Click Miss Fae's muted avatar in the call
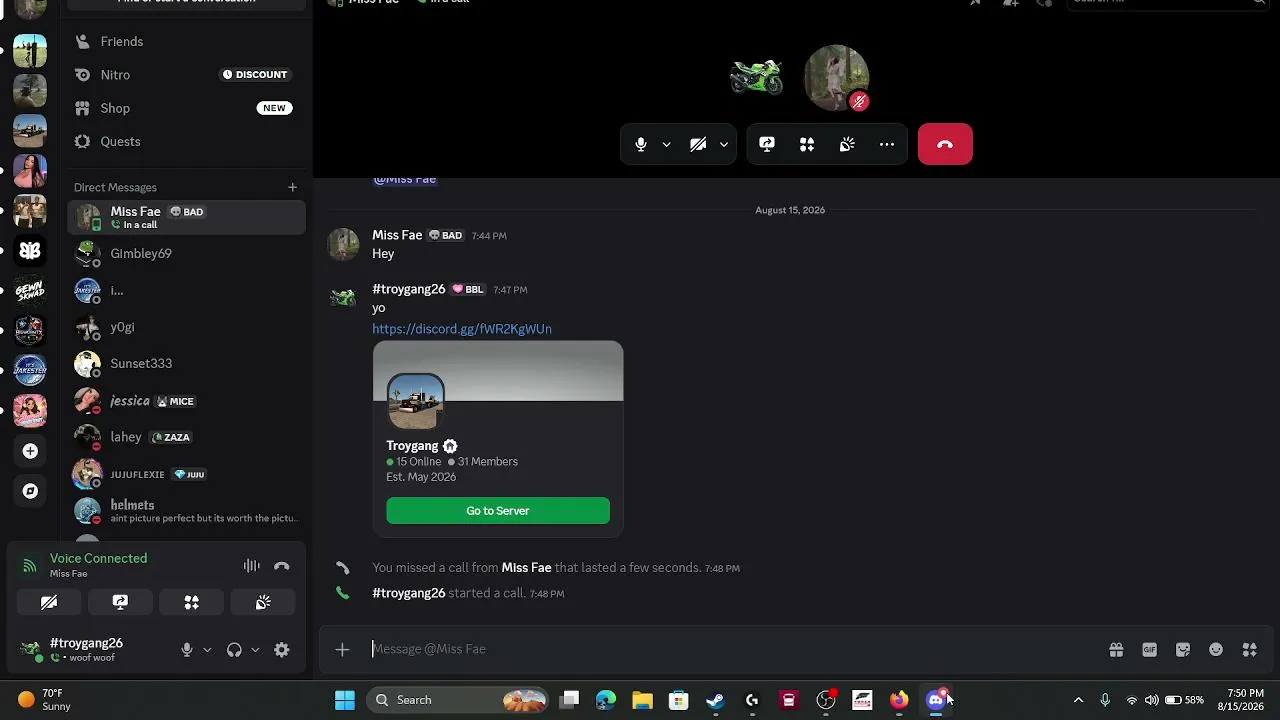Screen dimensions: 1280x720 [x=836, y=77]
